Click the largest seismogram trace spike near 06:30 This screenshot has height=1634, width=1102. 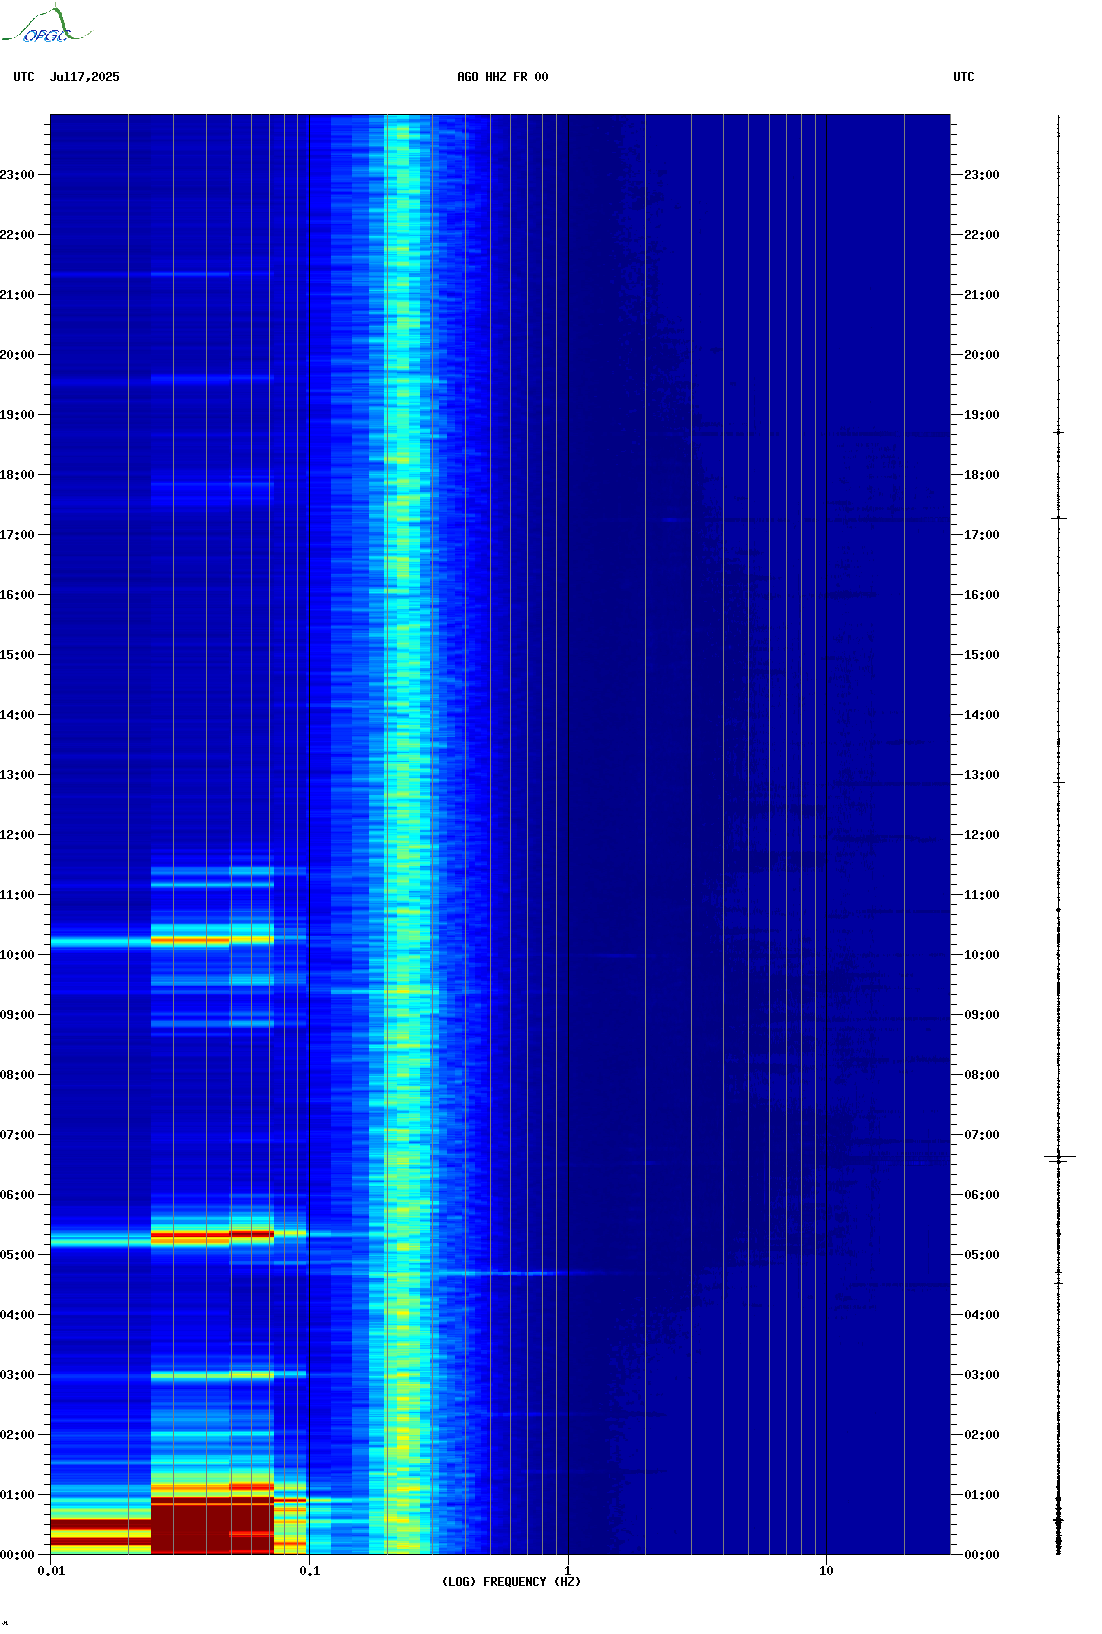[x=1060, y=1157]
